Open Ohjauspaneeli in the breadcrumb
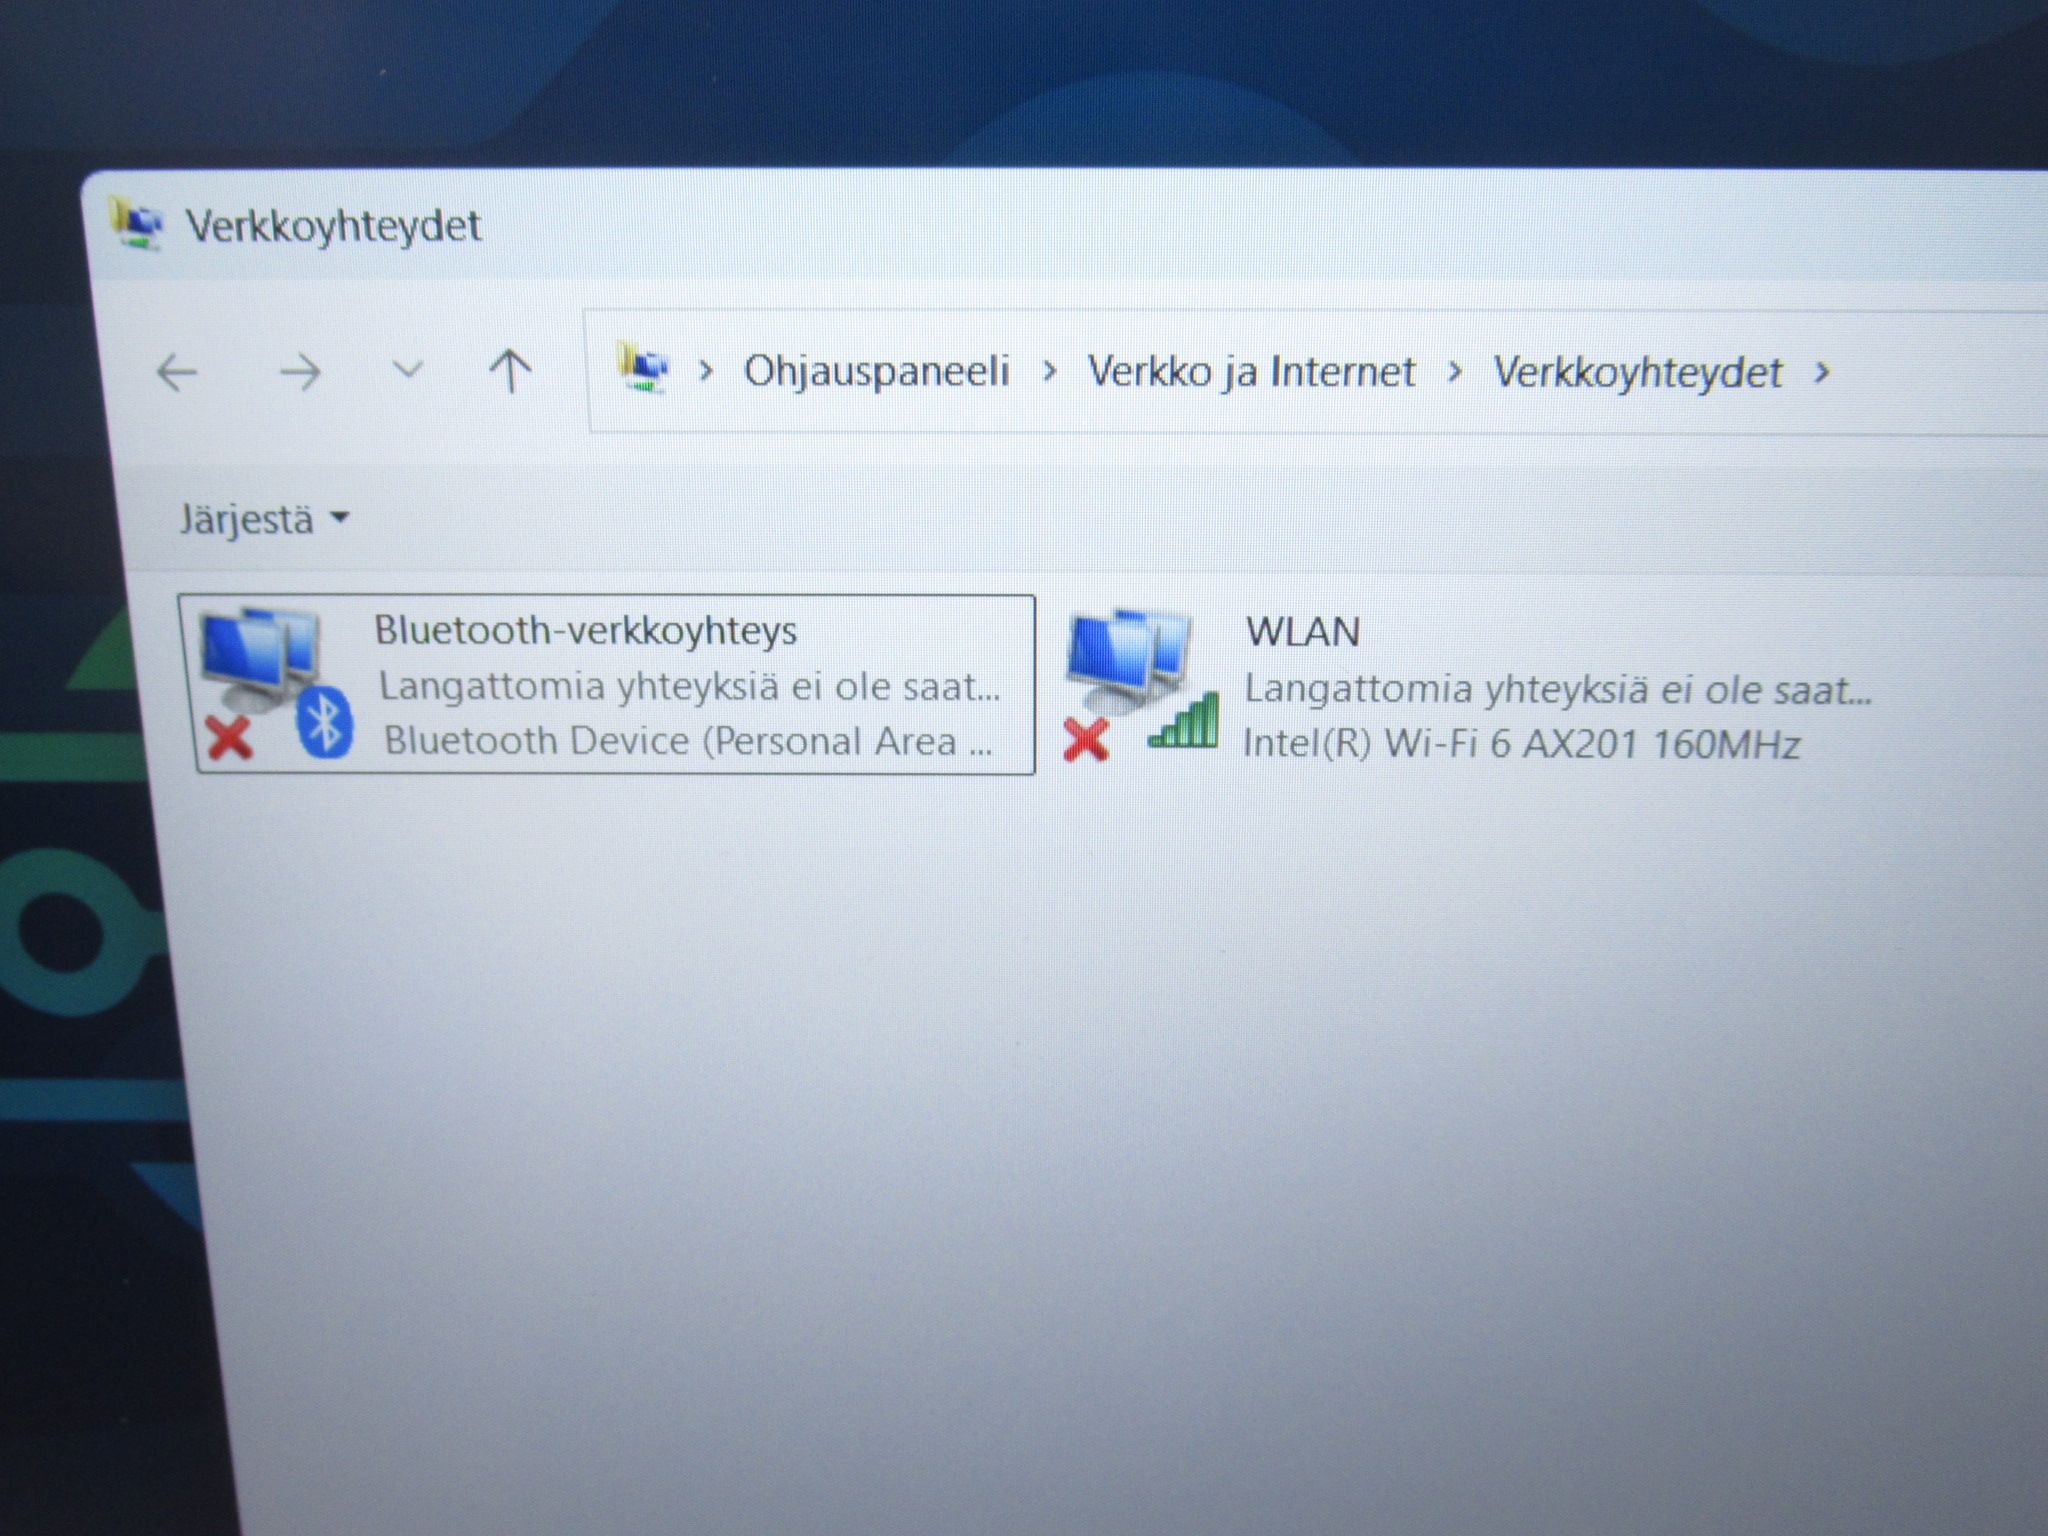 point(877,371)
